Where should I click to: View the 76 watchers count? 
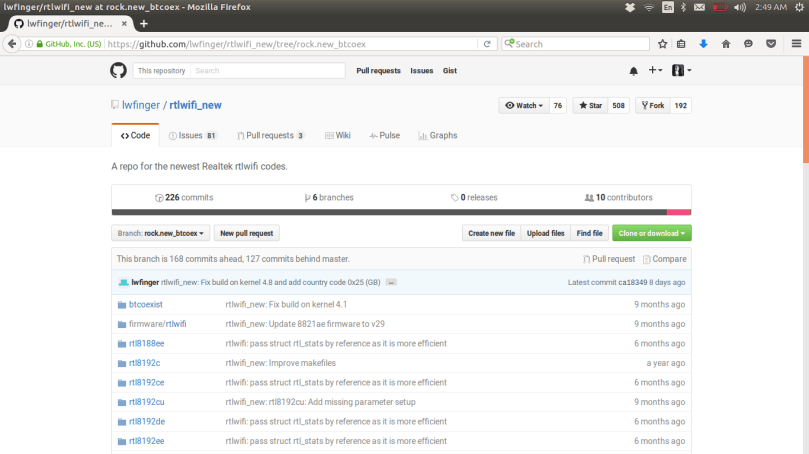(x=558, y=105)
